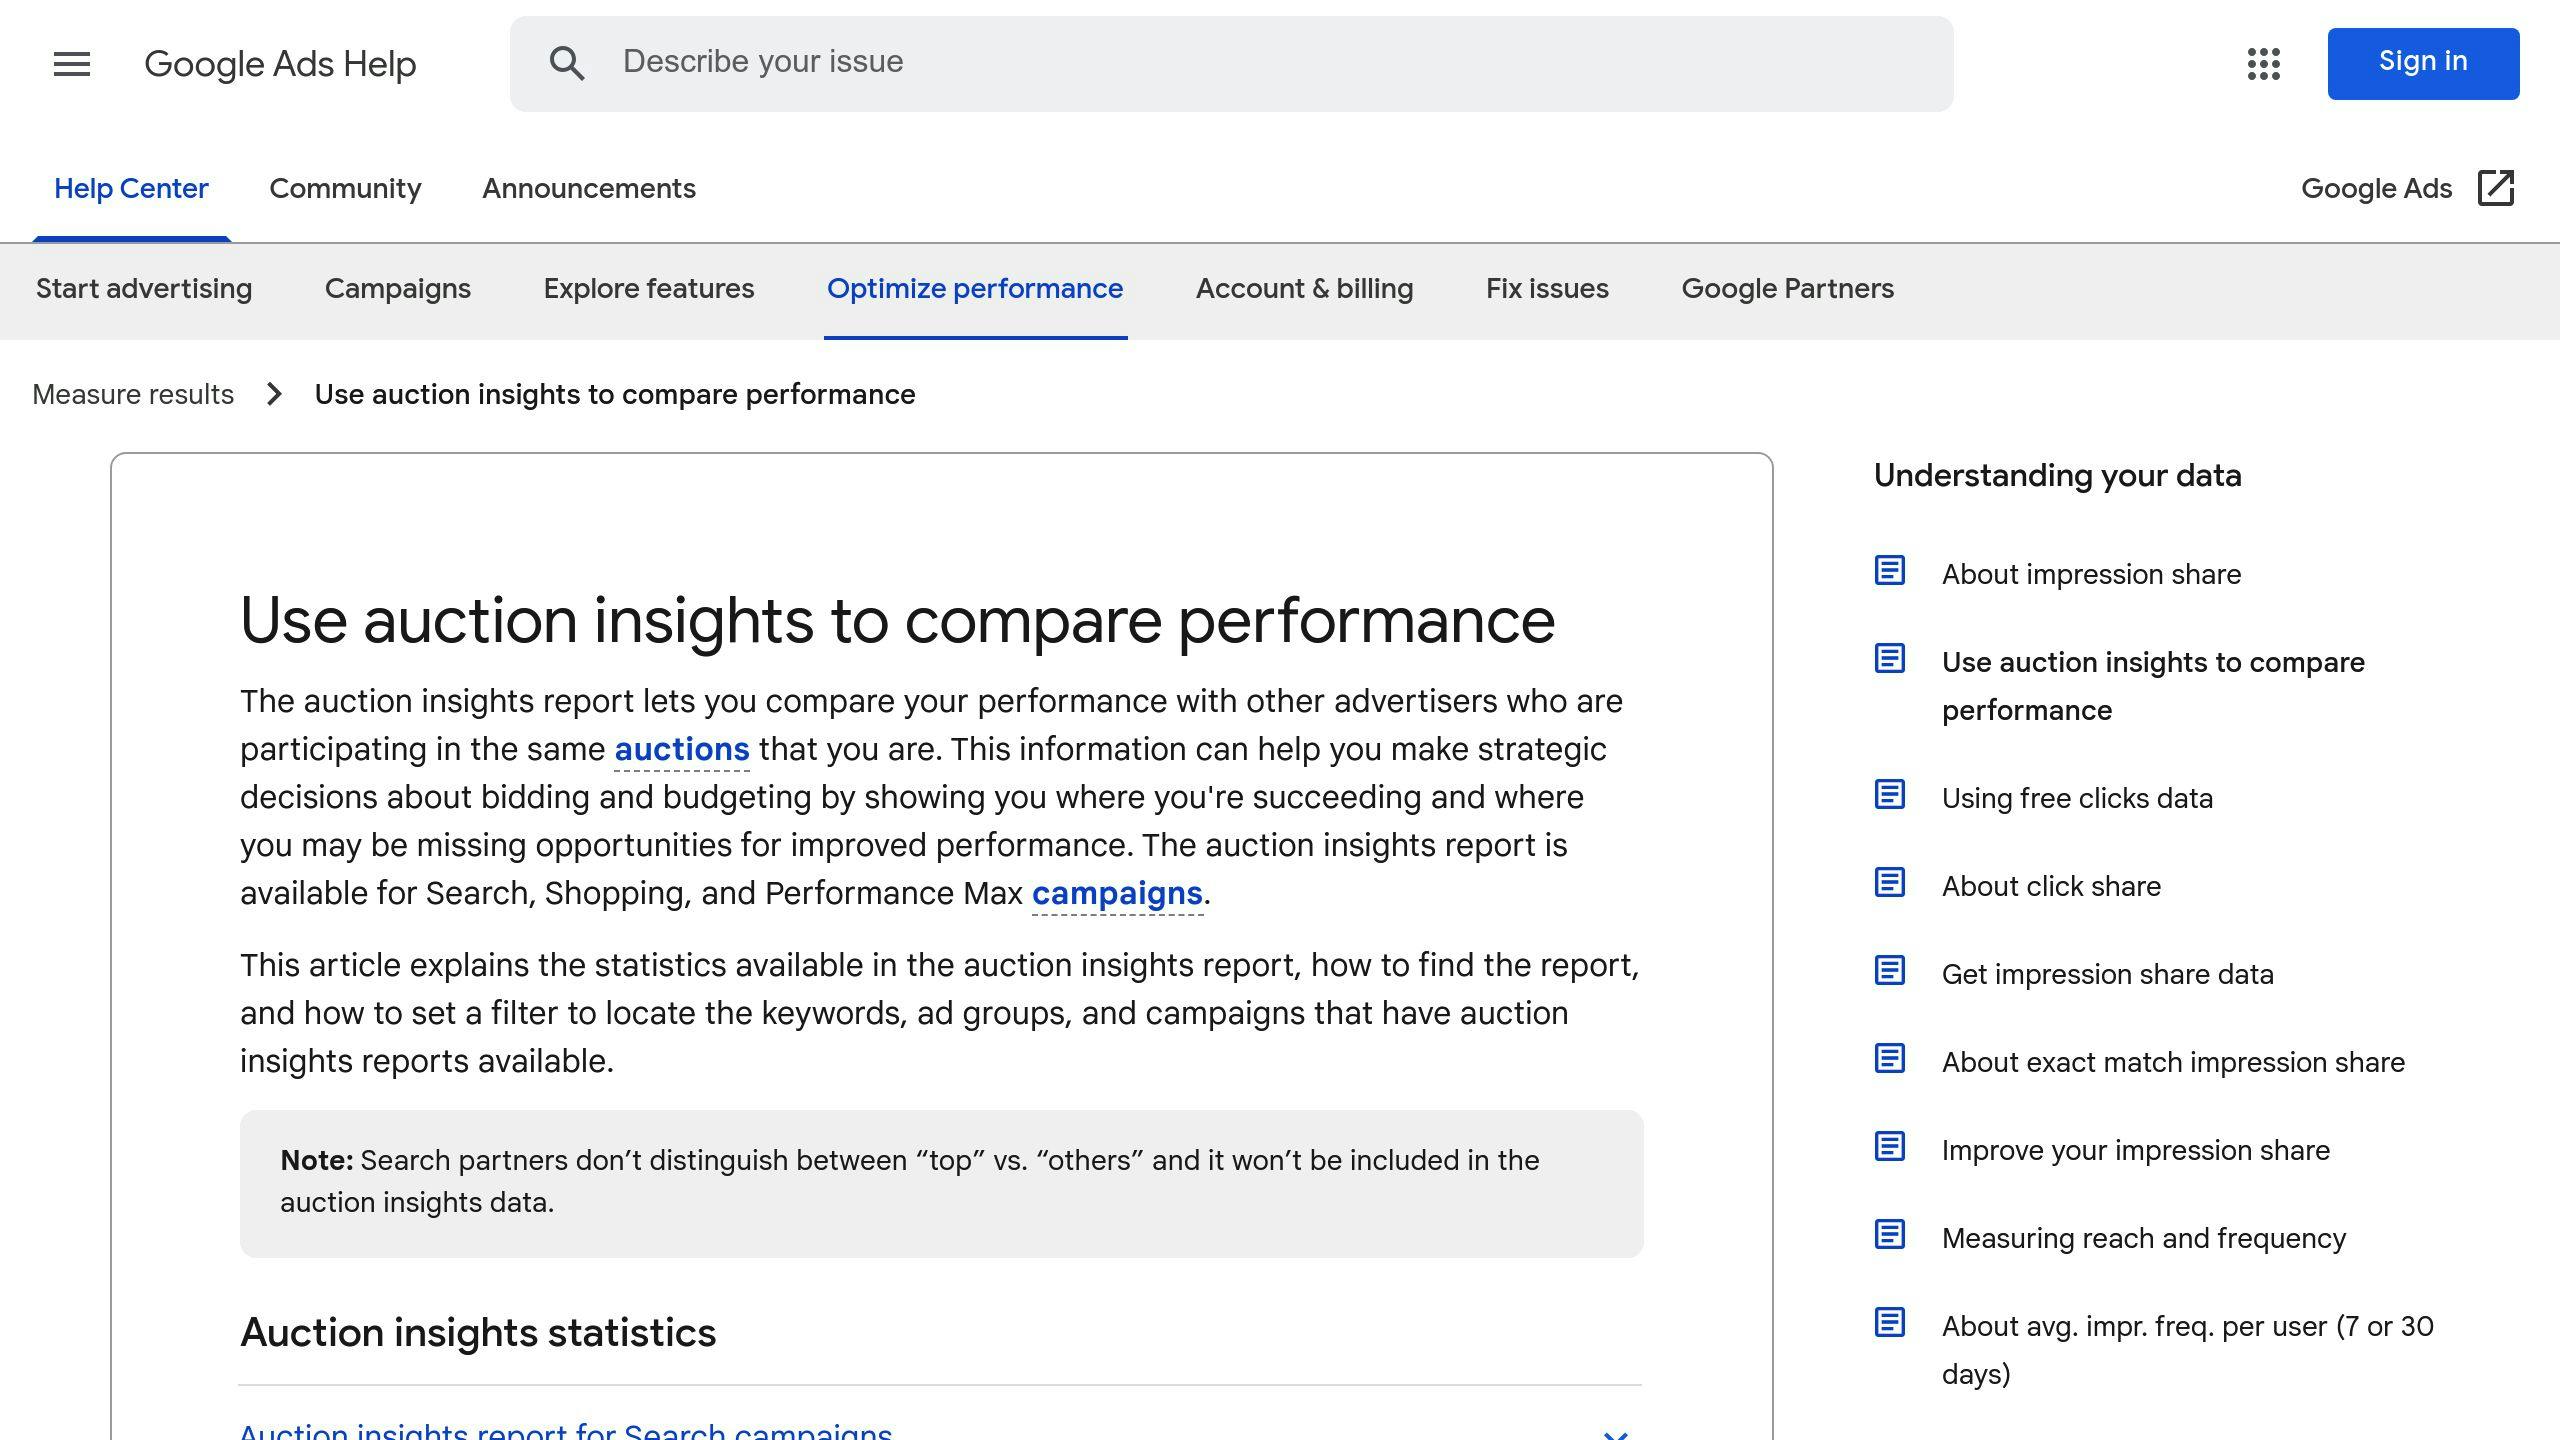This screenshot has height=1440, width=2560.
Task: Expand Auction insights report for Search campaigns
Action: tap(940, 1431)
